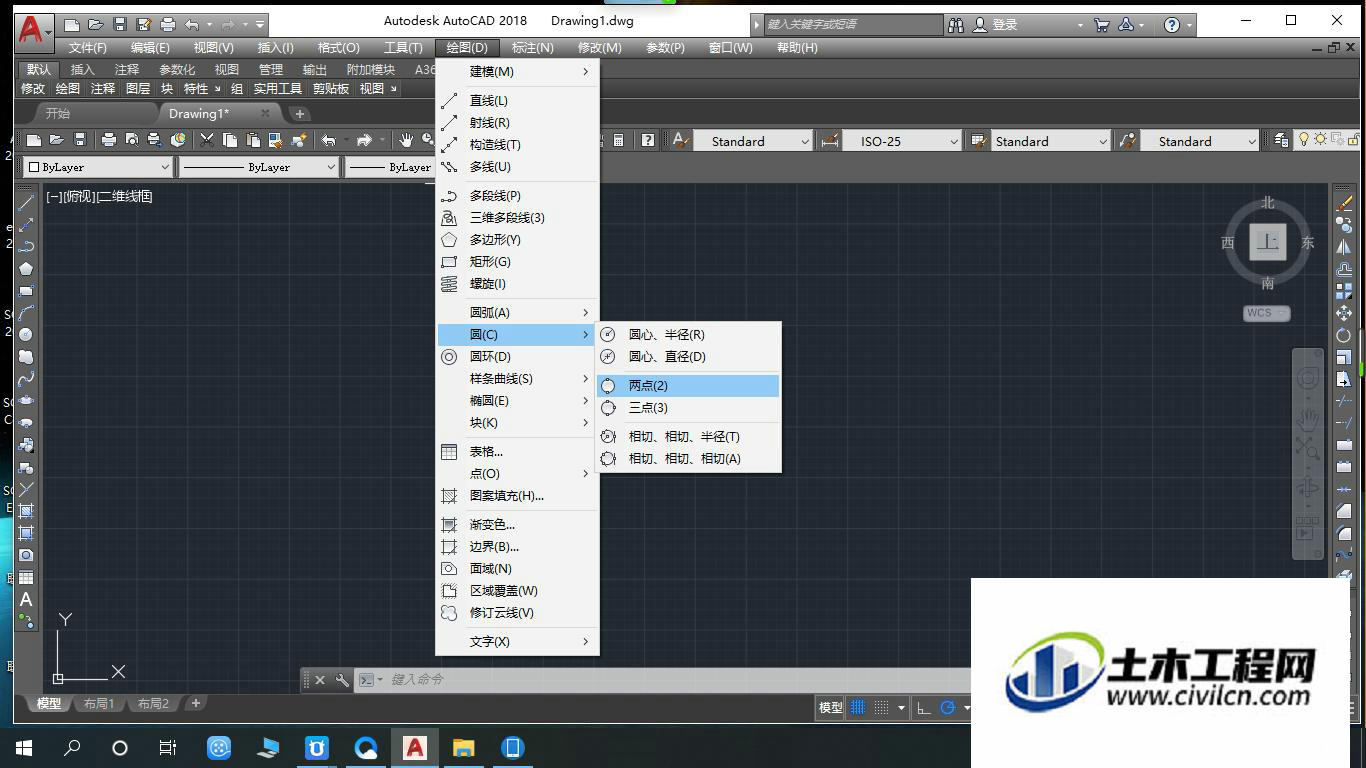
Task: Toggle snap mode in status bar
Action: point(881,707)
